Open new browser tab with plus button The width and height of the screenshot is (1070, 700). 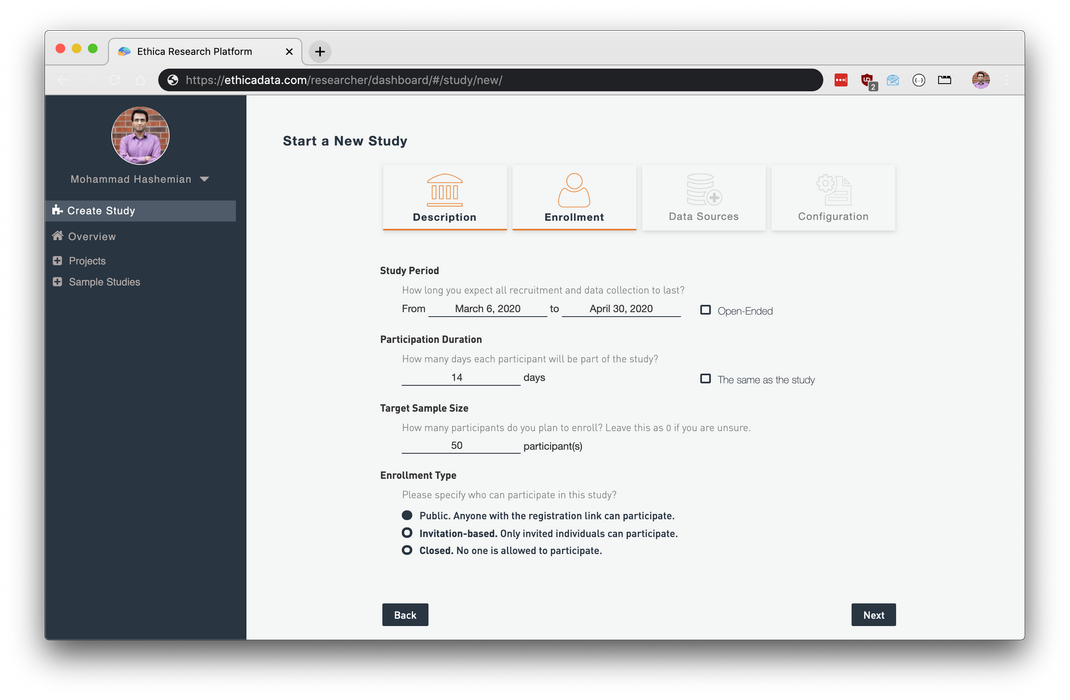319,52
